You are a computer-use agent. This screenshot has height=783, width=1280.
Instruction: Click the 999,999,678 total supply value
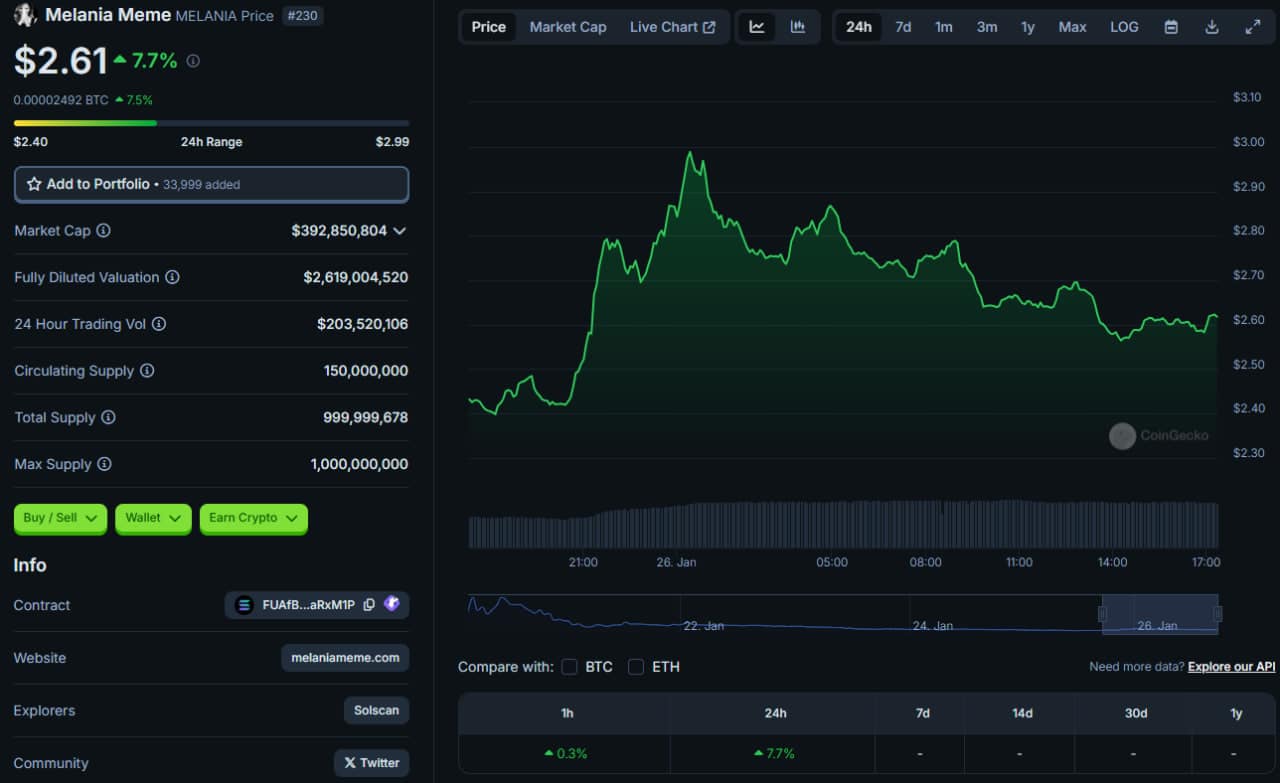[x=366, y=417]
